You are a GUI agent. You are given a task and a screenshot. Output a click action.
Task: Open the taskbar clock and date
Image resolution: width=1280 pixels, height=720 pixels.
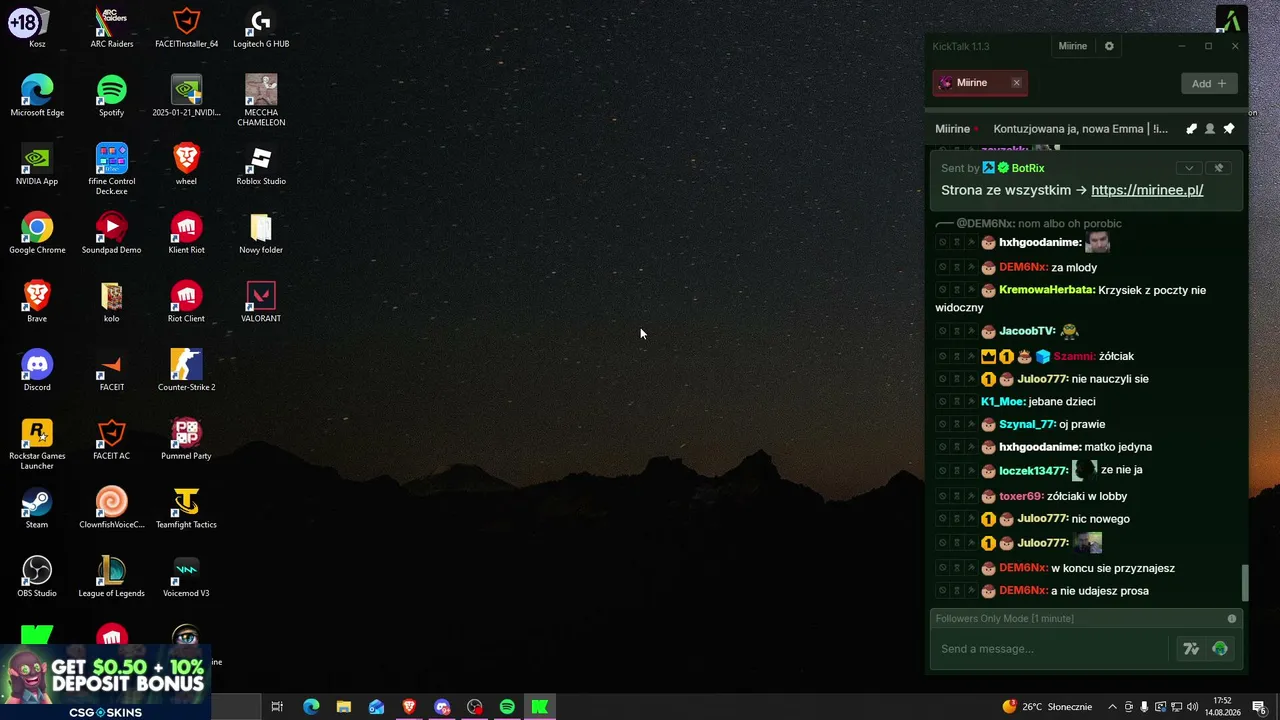click(x=1222, y=707)
